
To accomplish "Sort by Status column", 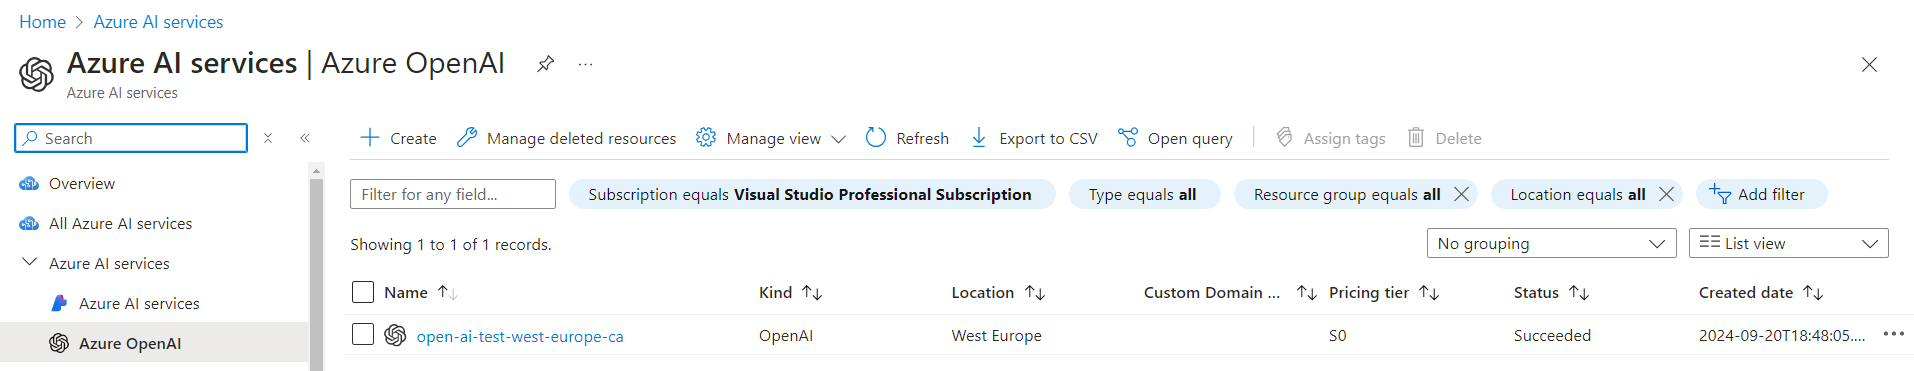I will pos(1551,293).
